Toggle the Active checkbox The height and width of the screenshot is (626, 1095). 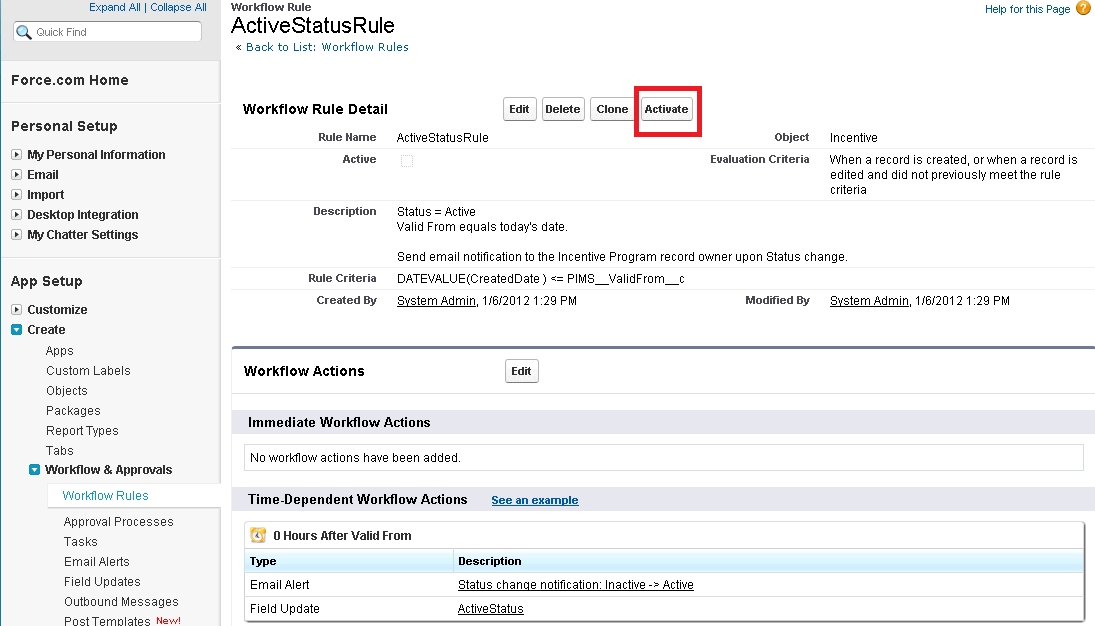[407, 160]
